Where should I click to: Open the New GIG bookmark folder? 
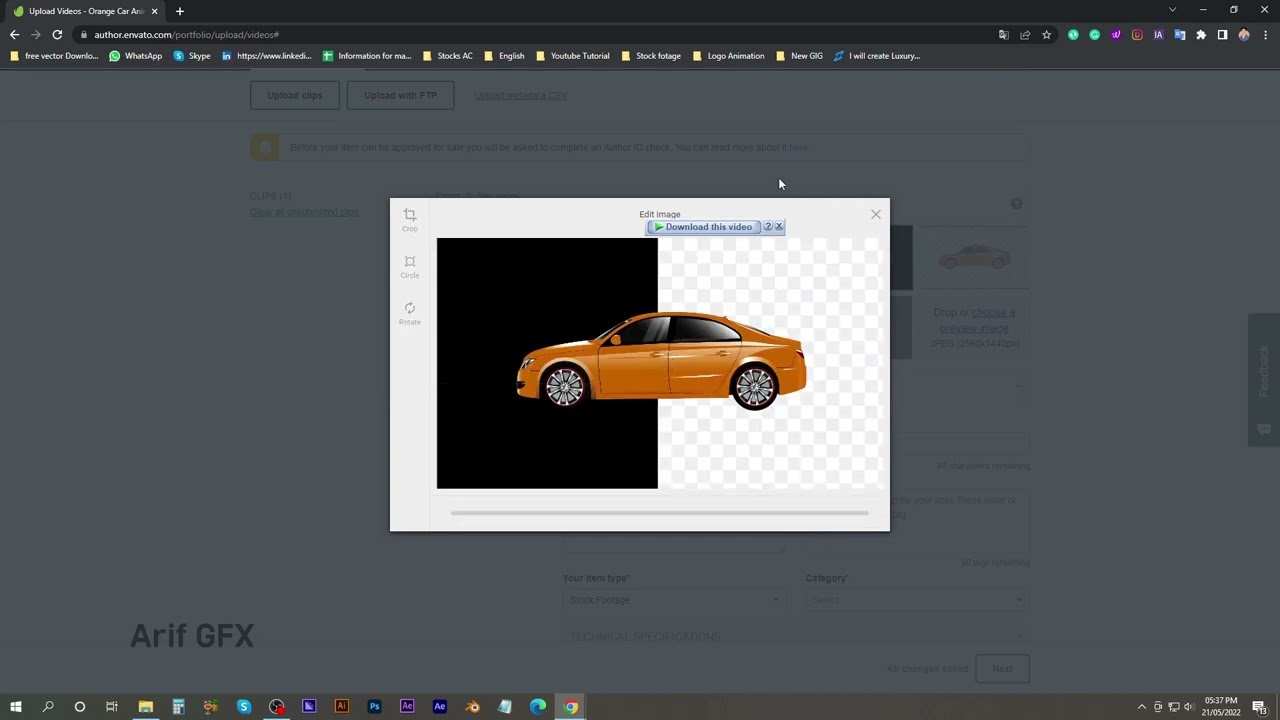(799, 56)
